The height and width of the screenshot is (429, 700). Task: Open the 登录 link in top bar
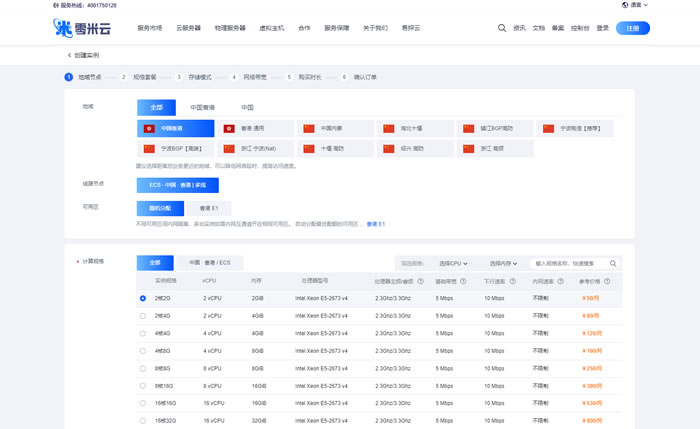[602, 28]
